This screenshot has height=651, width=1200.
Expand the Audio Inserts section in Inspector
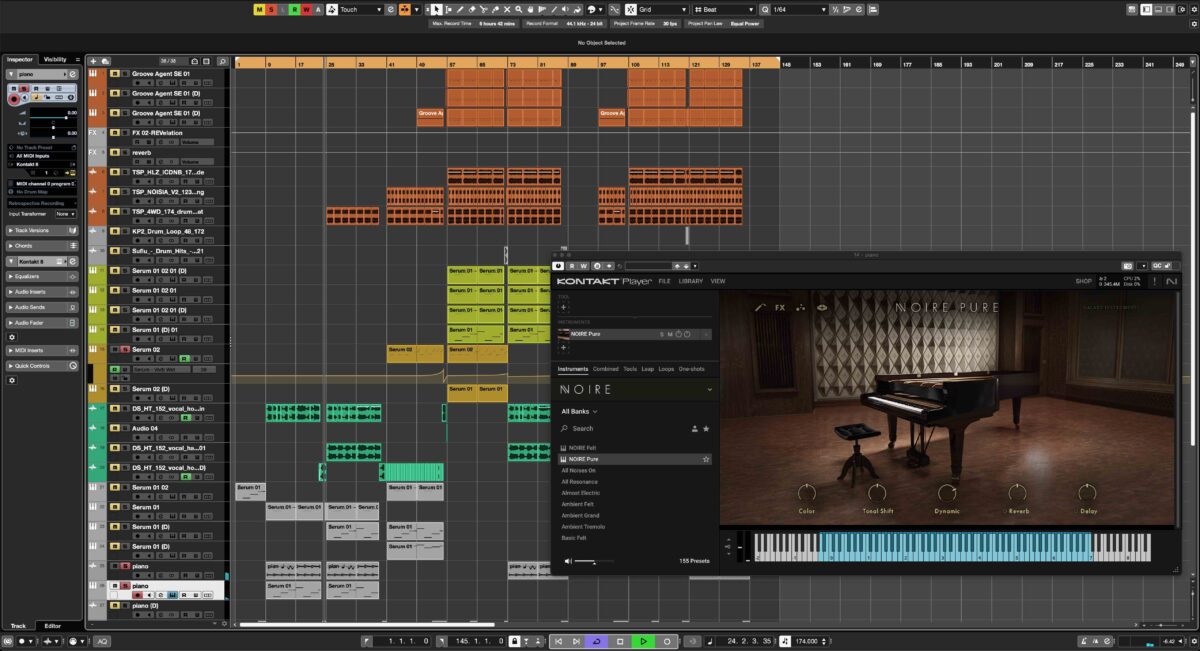point(43,291)
